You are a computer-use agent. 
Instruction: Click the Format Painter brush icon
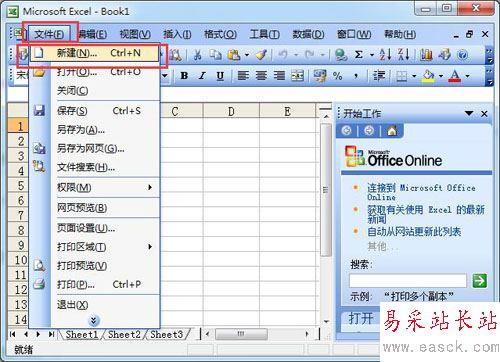(x=261, y=55)
